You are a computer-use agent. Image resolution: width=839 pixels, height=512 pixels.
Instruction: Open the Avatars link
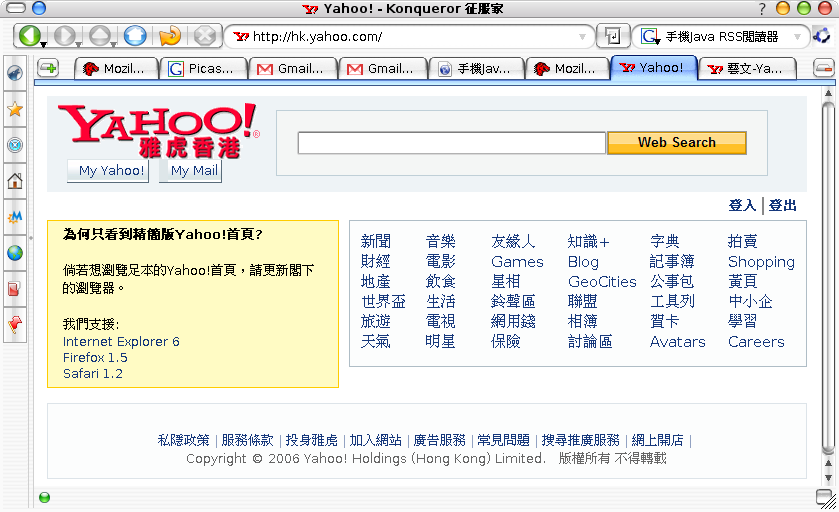tap(677, 342)
